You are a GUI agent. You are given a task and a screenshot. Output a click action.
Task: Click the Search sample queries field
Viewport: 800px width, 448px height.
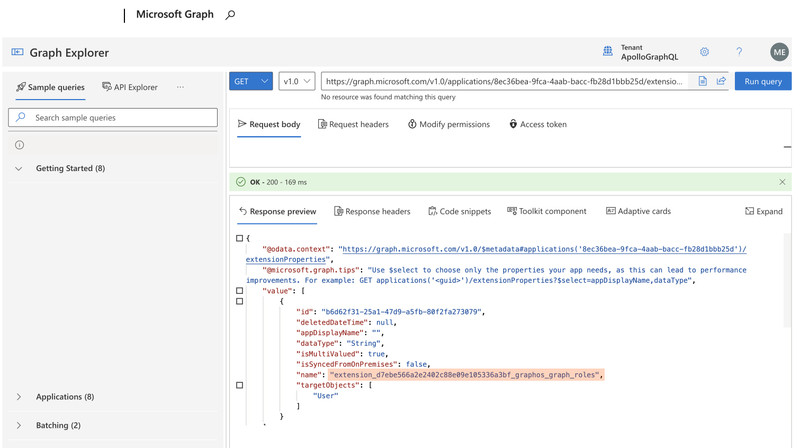pyautogui.click(x=113, y=117)
